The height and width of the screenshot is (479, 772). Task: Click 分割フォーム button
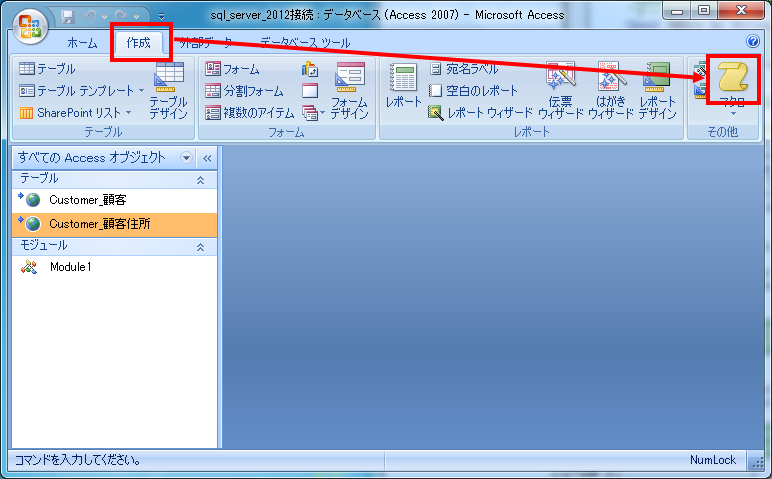point(245,91)
